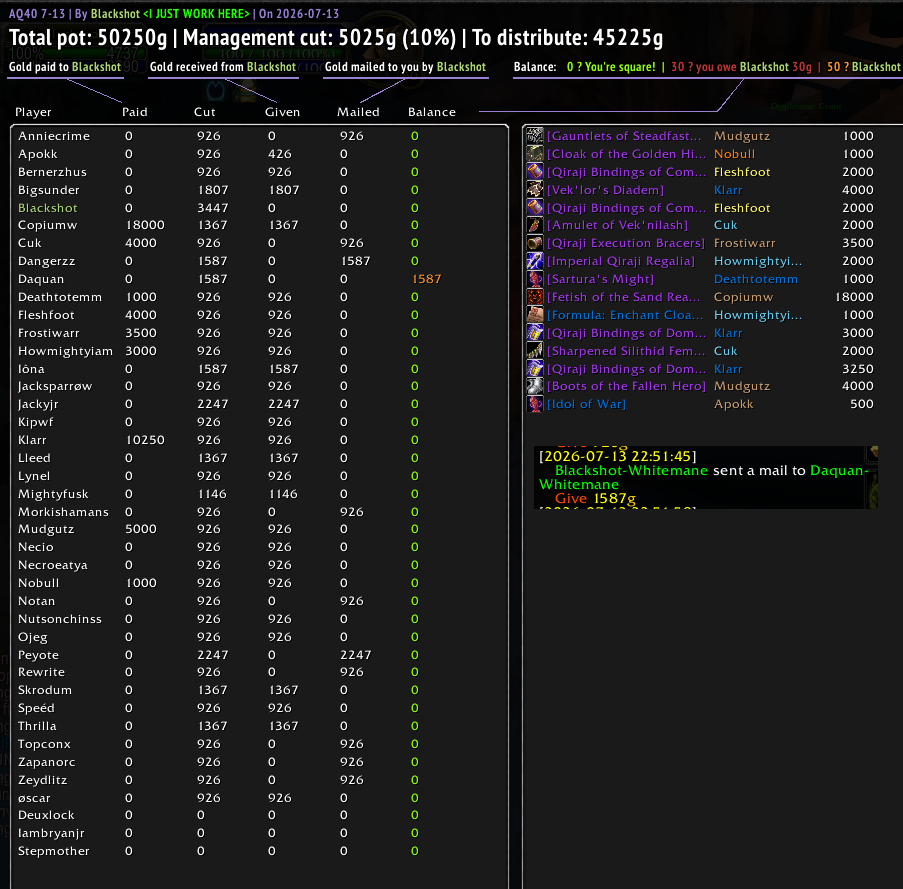This screenshot has height=889, width=903.
Task: Open the [Vek'lor's Diadem] item link
Action: point(605,190)
